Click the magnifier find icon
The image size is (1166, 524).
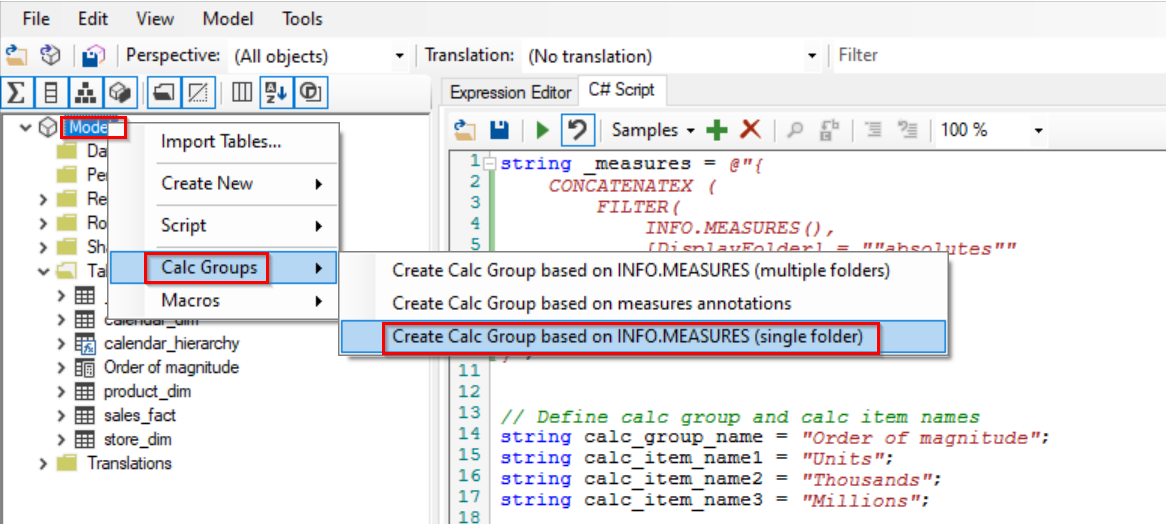click(795, 130)
